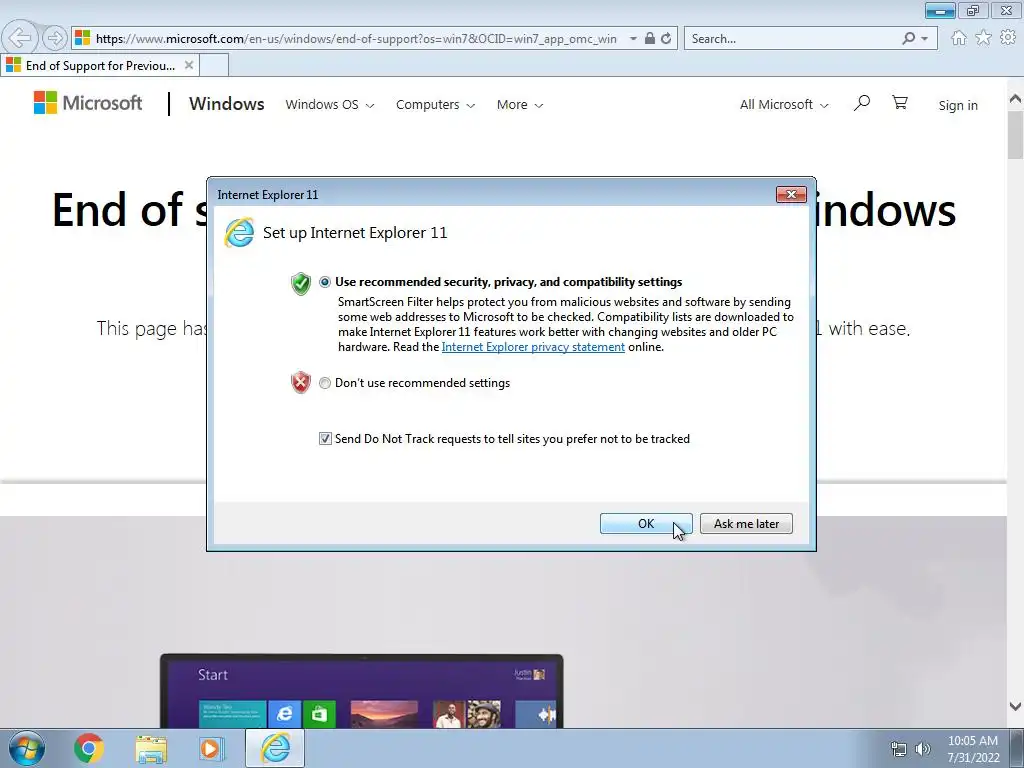
Task: Open Internet Explorer privacy statement link
Action: pyautogui.click(x=533, y=347)
